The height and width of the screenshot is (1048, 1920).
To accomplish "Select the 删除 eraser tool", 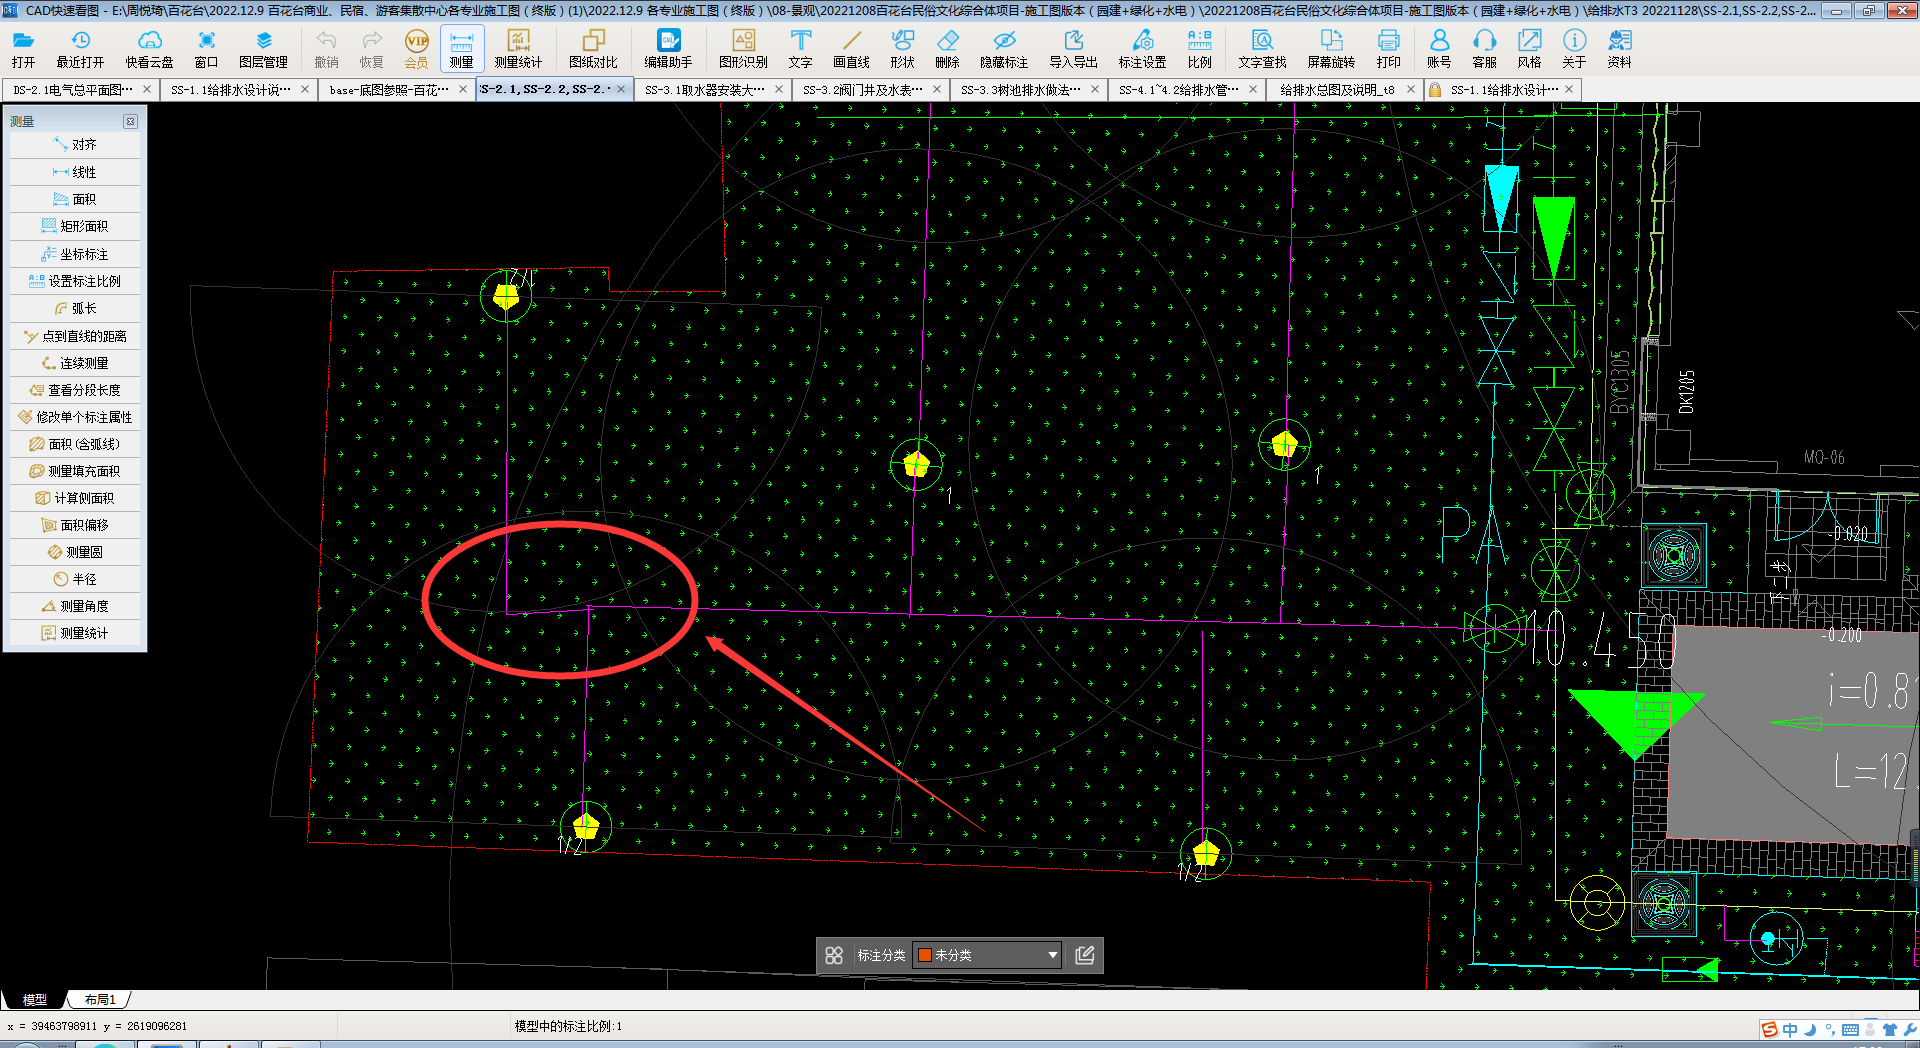I will click(947, 49).
